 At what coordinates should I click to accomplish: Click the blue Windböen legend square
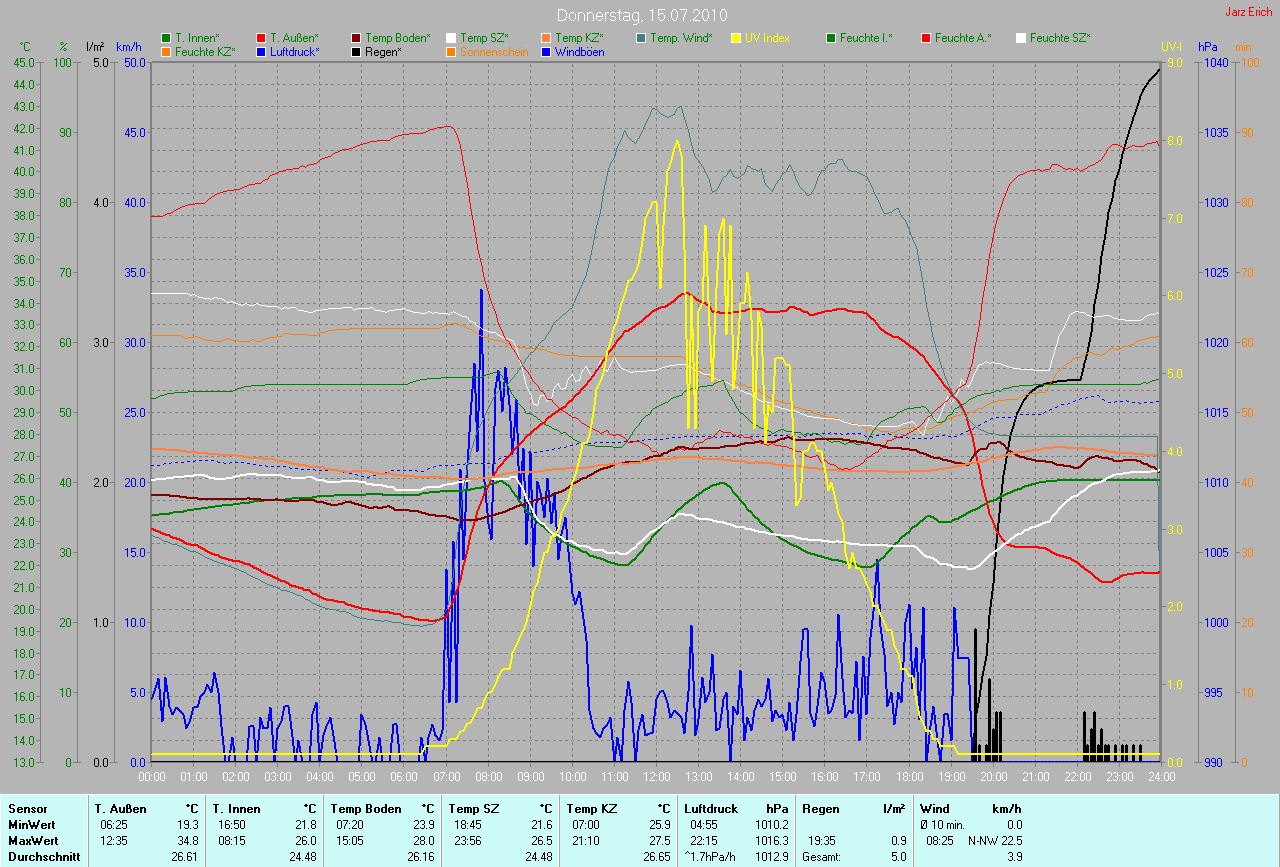pyautogui.click(x=546, y=52)
